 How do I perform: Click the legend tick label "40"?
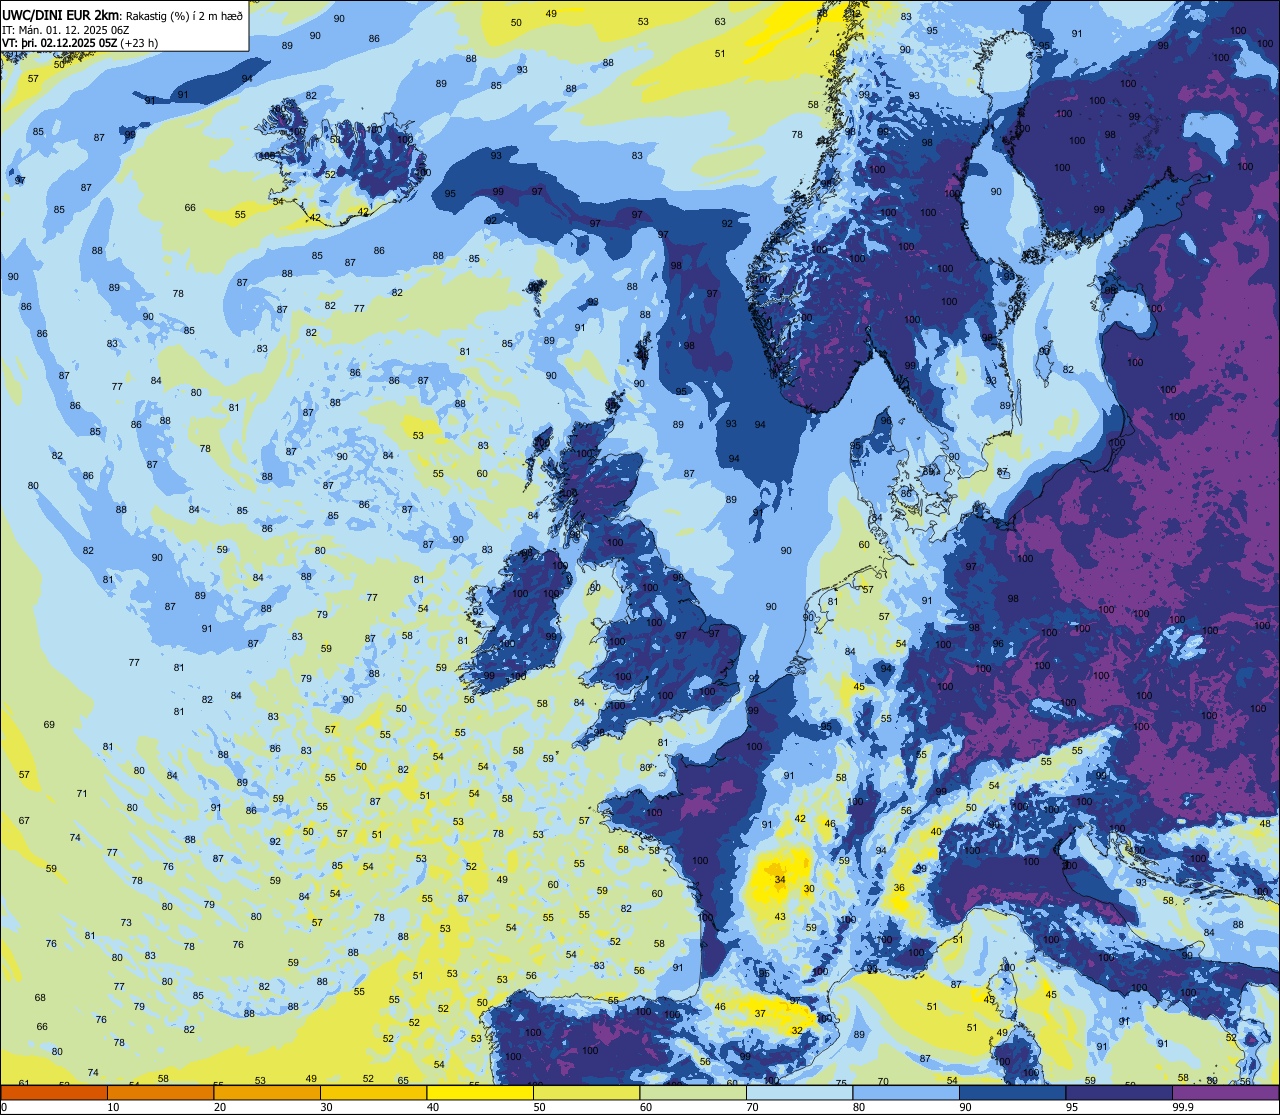433,1107
